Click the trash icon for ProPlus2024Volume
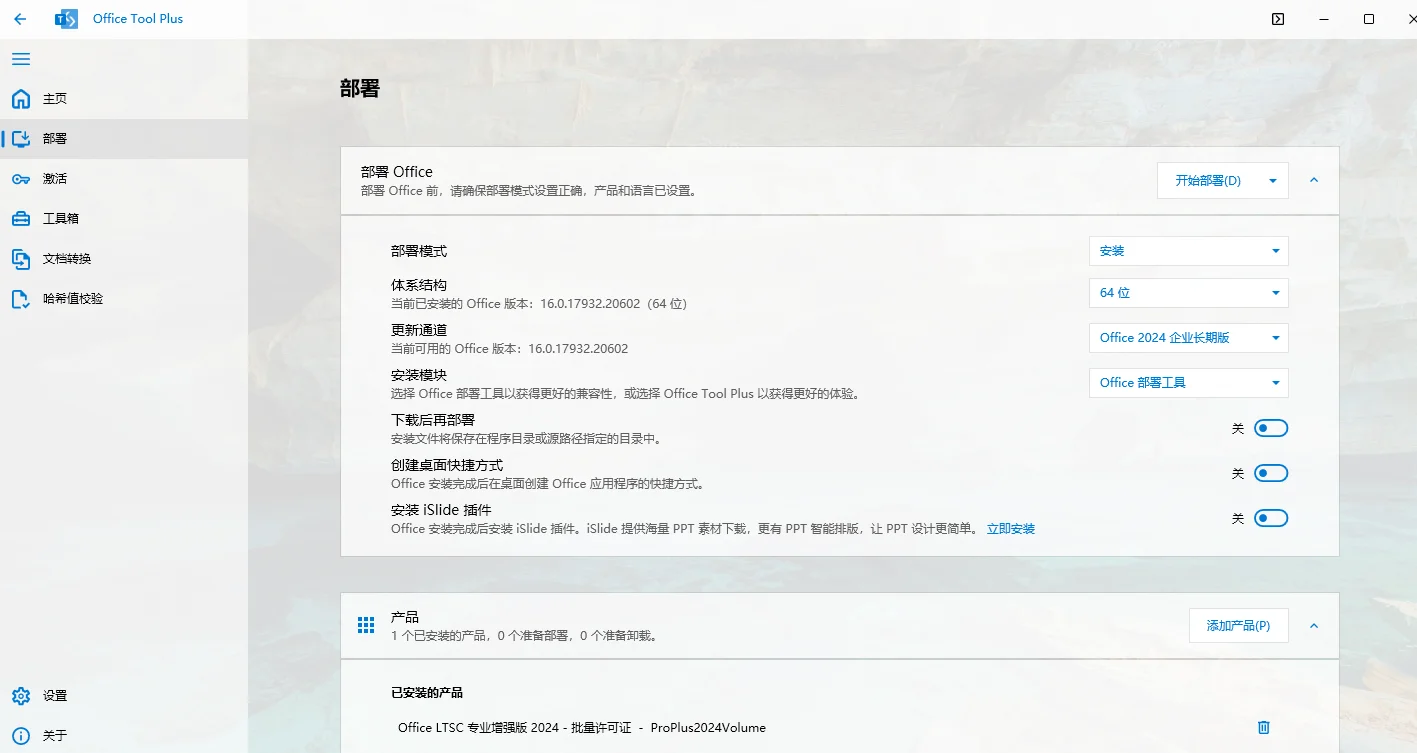 1263,727
